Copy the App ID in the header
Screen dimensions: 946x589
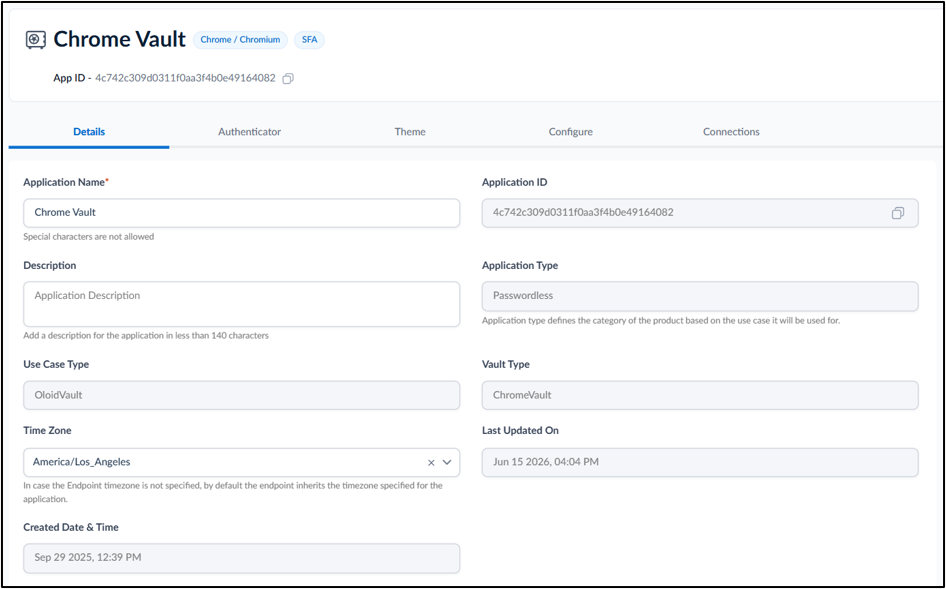[288, 78]
